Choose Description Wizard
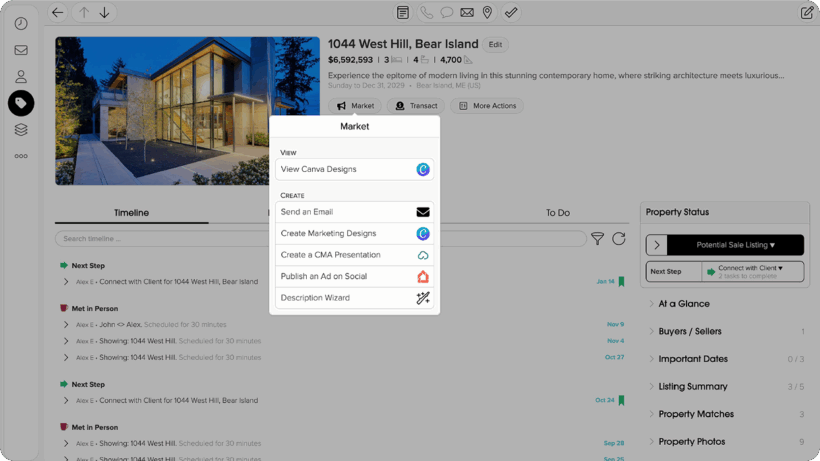 (355, 298)
